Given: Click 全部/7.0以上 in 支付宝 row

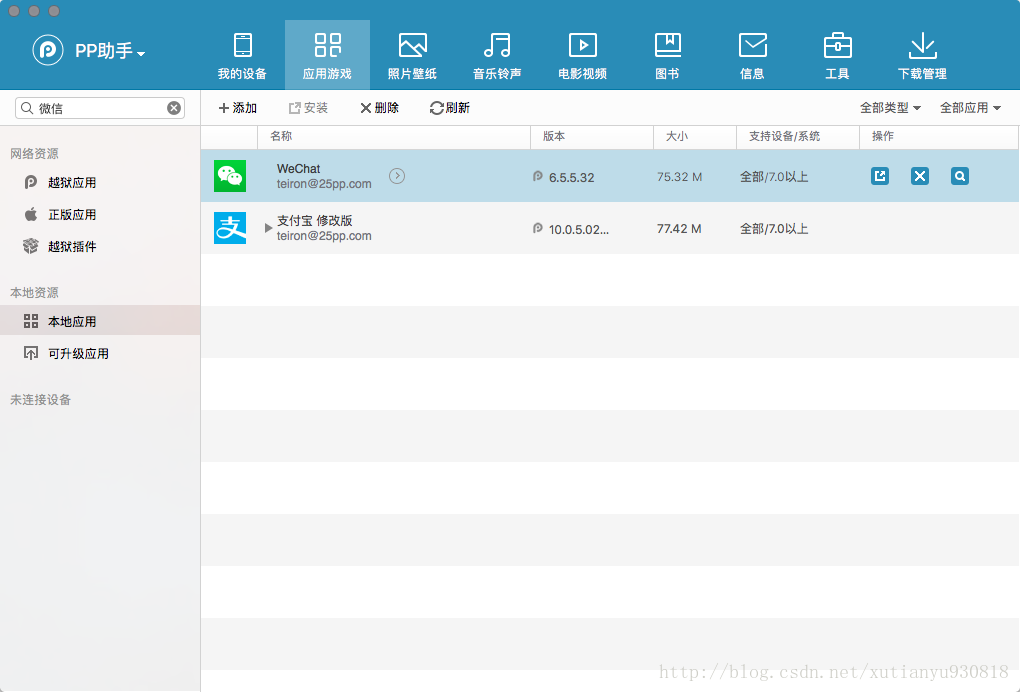Looking at the screenshot, I should click(774, 229).
